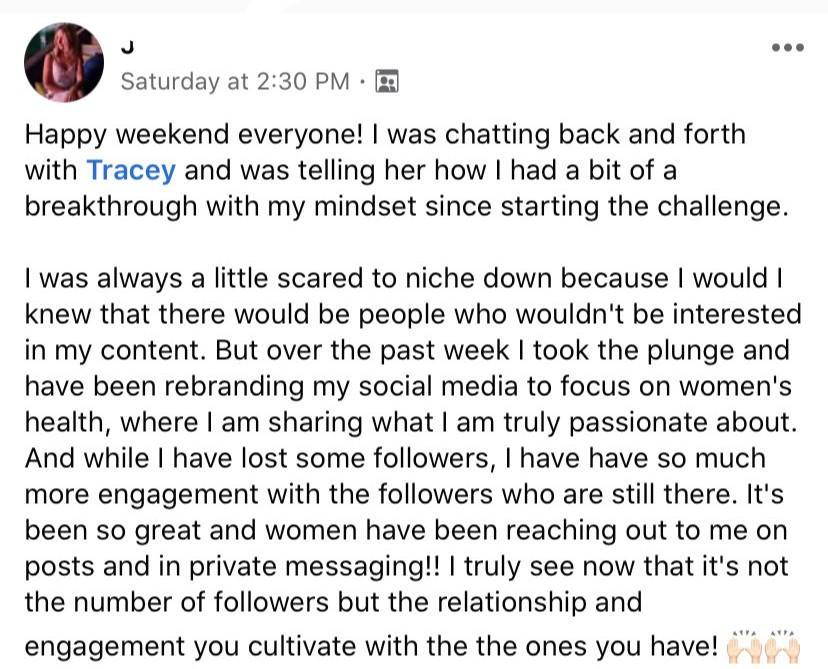This screenshot has width=828, height=669.
Task: Open the "Saturday at 2:30 PM" timestamp
Action: pos(235,81)
